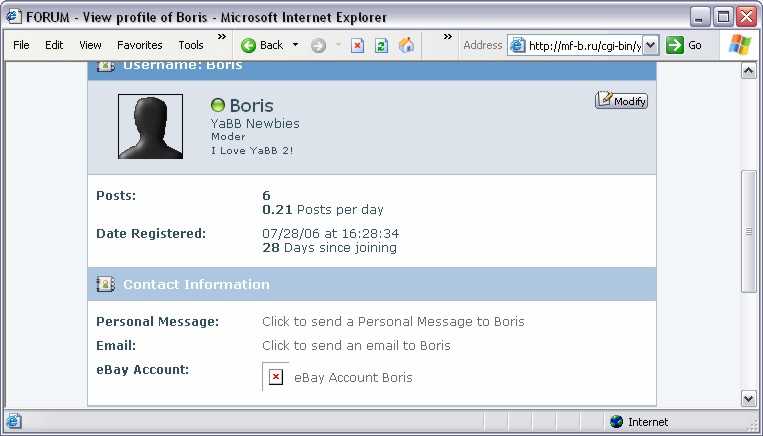Click the green Go arrow button
The image size is (763, 436).
click(674, 45)
